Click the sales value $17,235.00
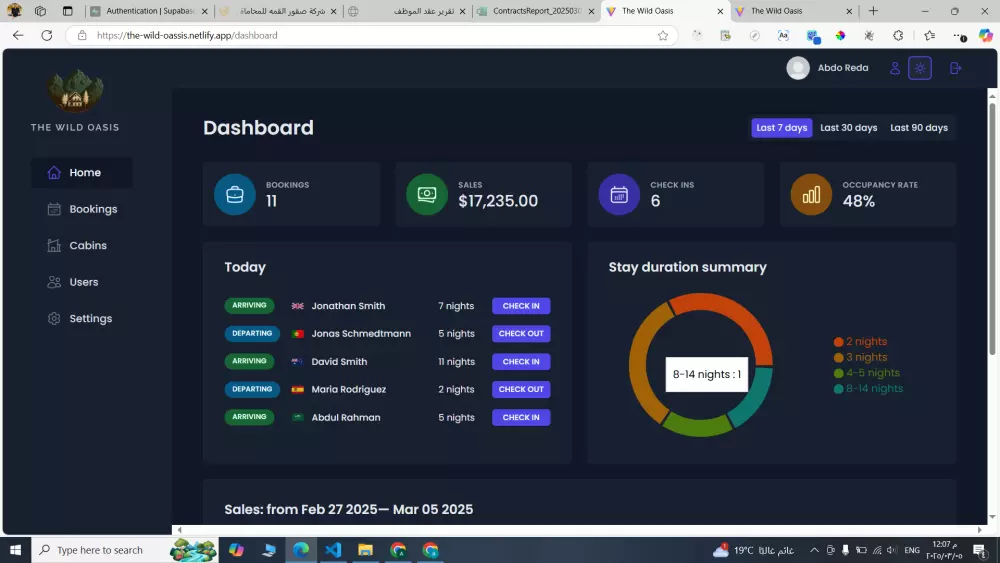This screenshot has height=563, width=1000. click(497, 201)
